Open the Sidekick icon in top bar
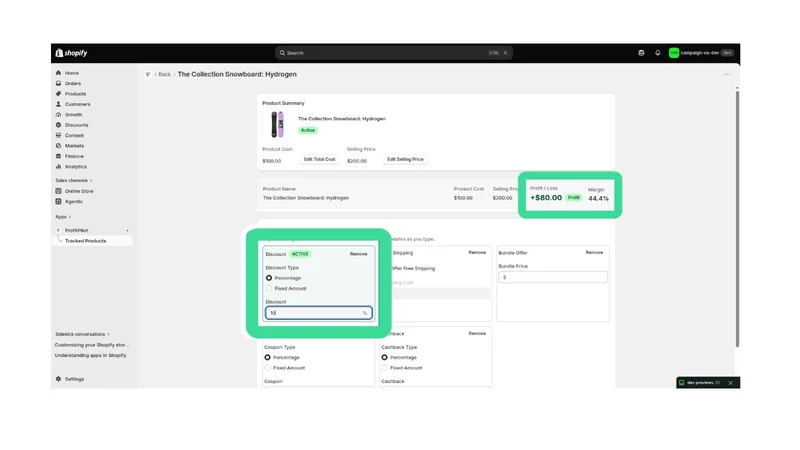This screenshot has height=450, width=800. coord(641,53)
